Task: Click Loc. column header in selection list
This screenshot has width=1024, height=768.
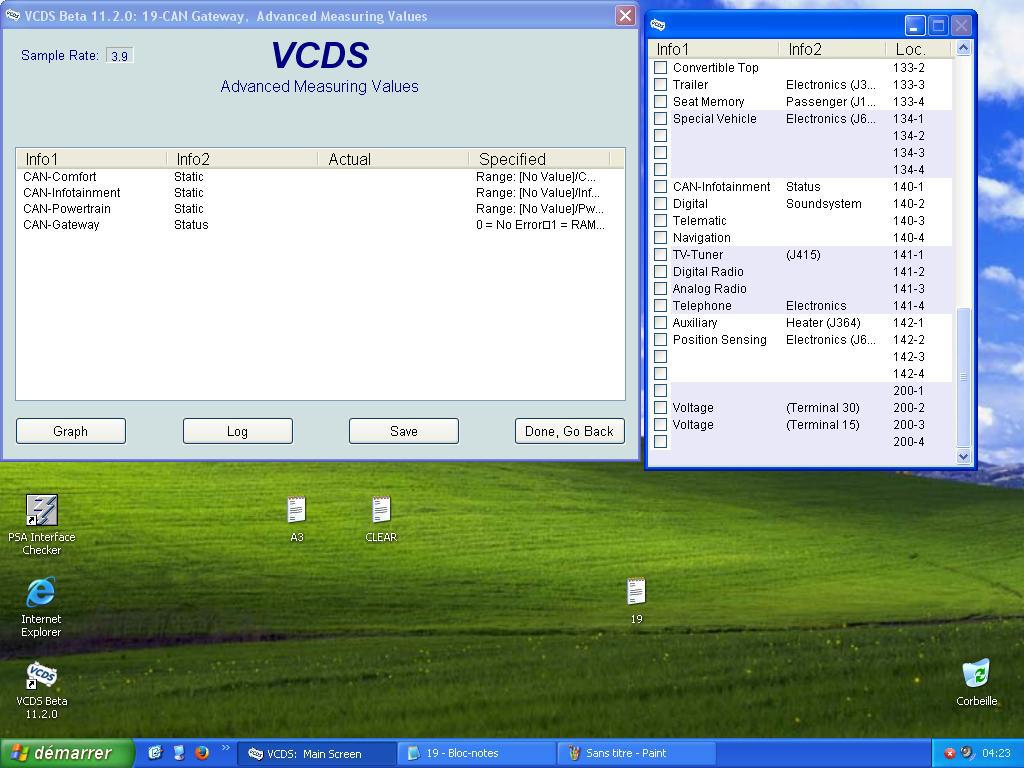Action: (918, 49)
